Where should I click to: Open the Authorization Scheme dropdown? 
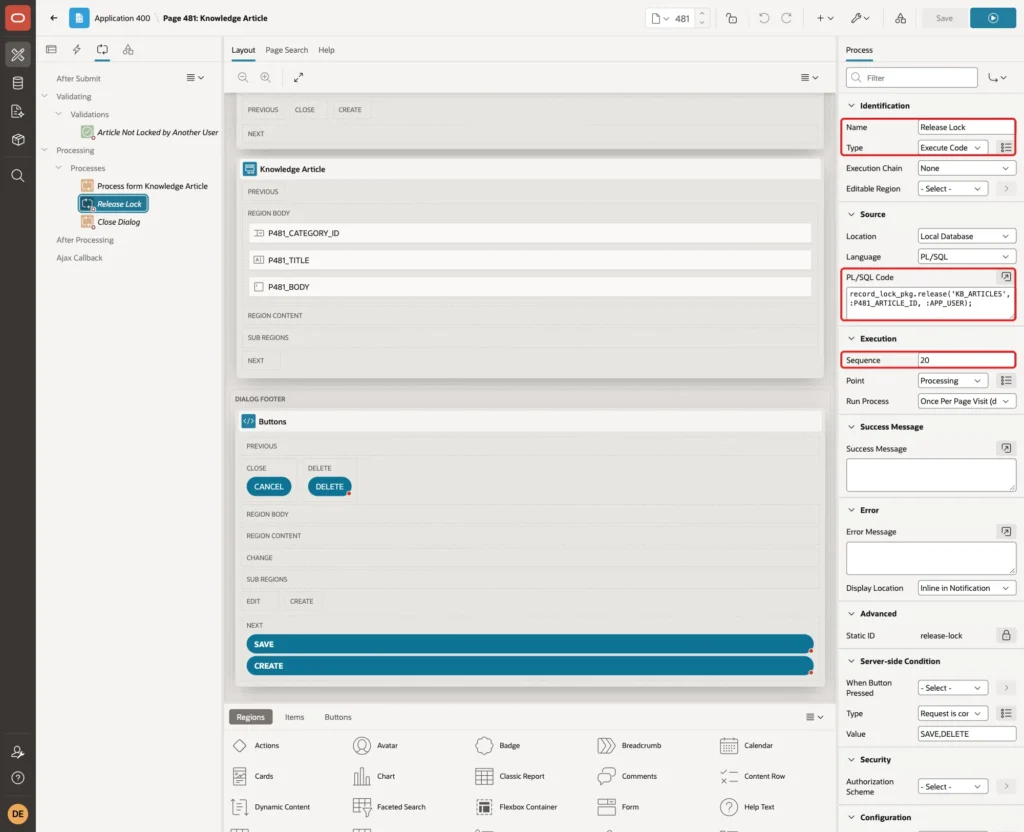952,786
